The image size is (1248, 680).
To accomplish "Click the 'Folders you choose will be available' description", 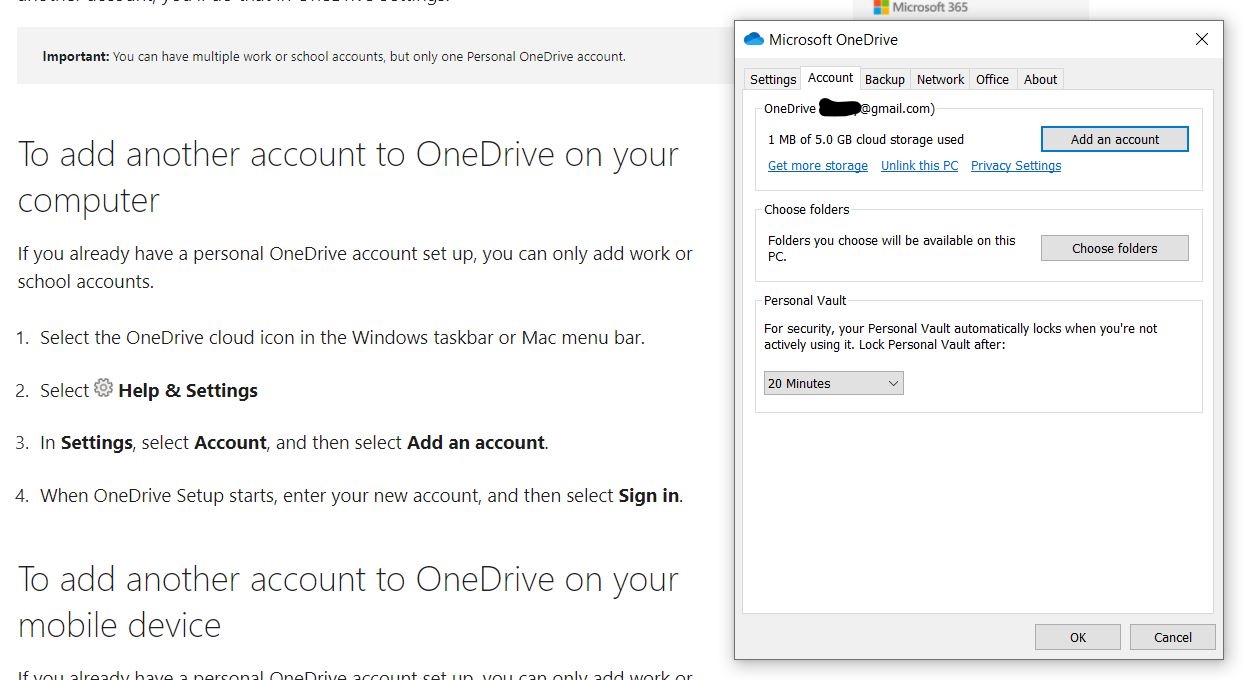I will coord(892,248).
